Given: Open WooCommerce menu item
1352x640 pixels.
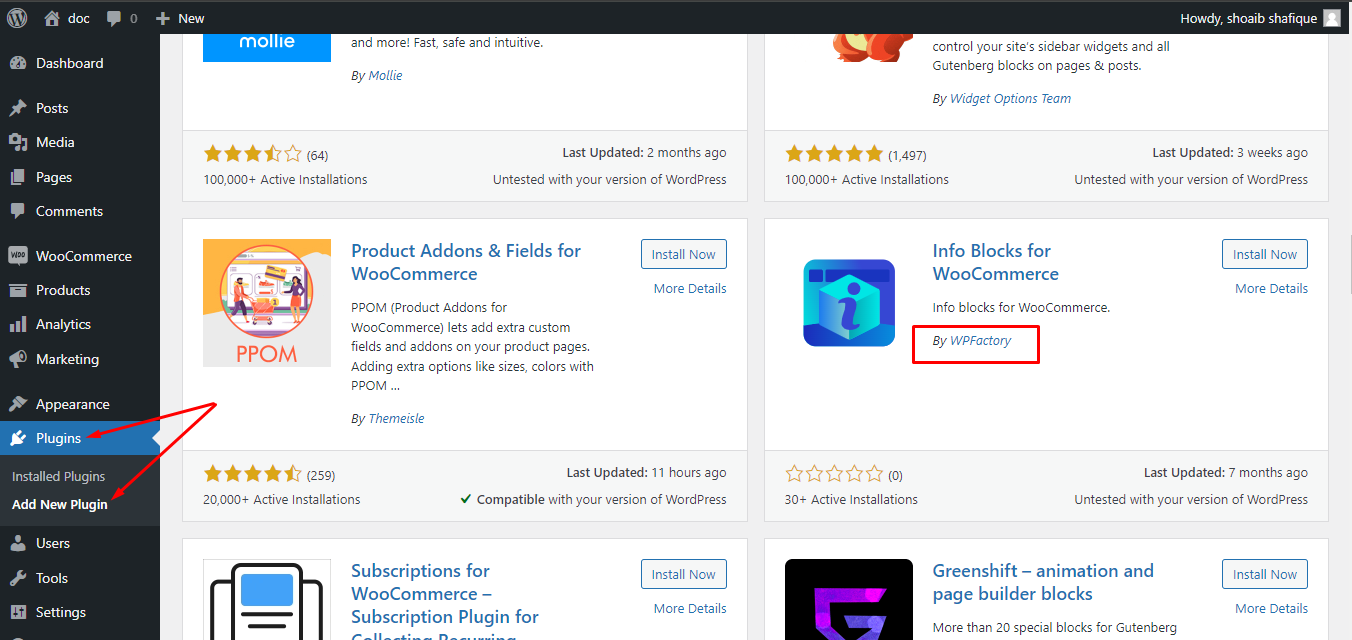Looking at the screenshot, I should (80, 256).
